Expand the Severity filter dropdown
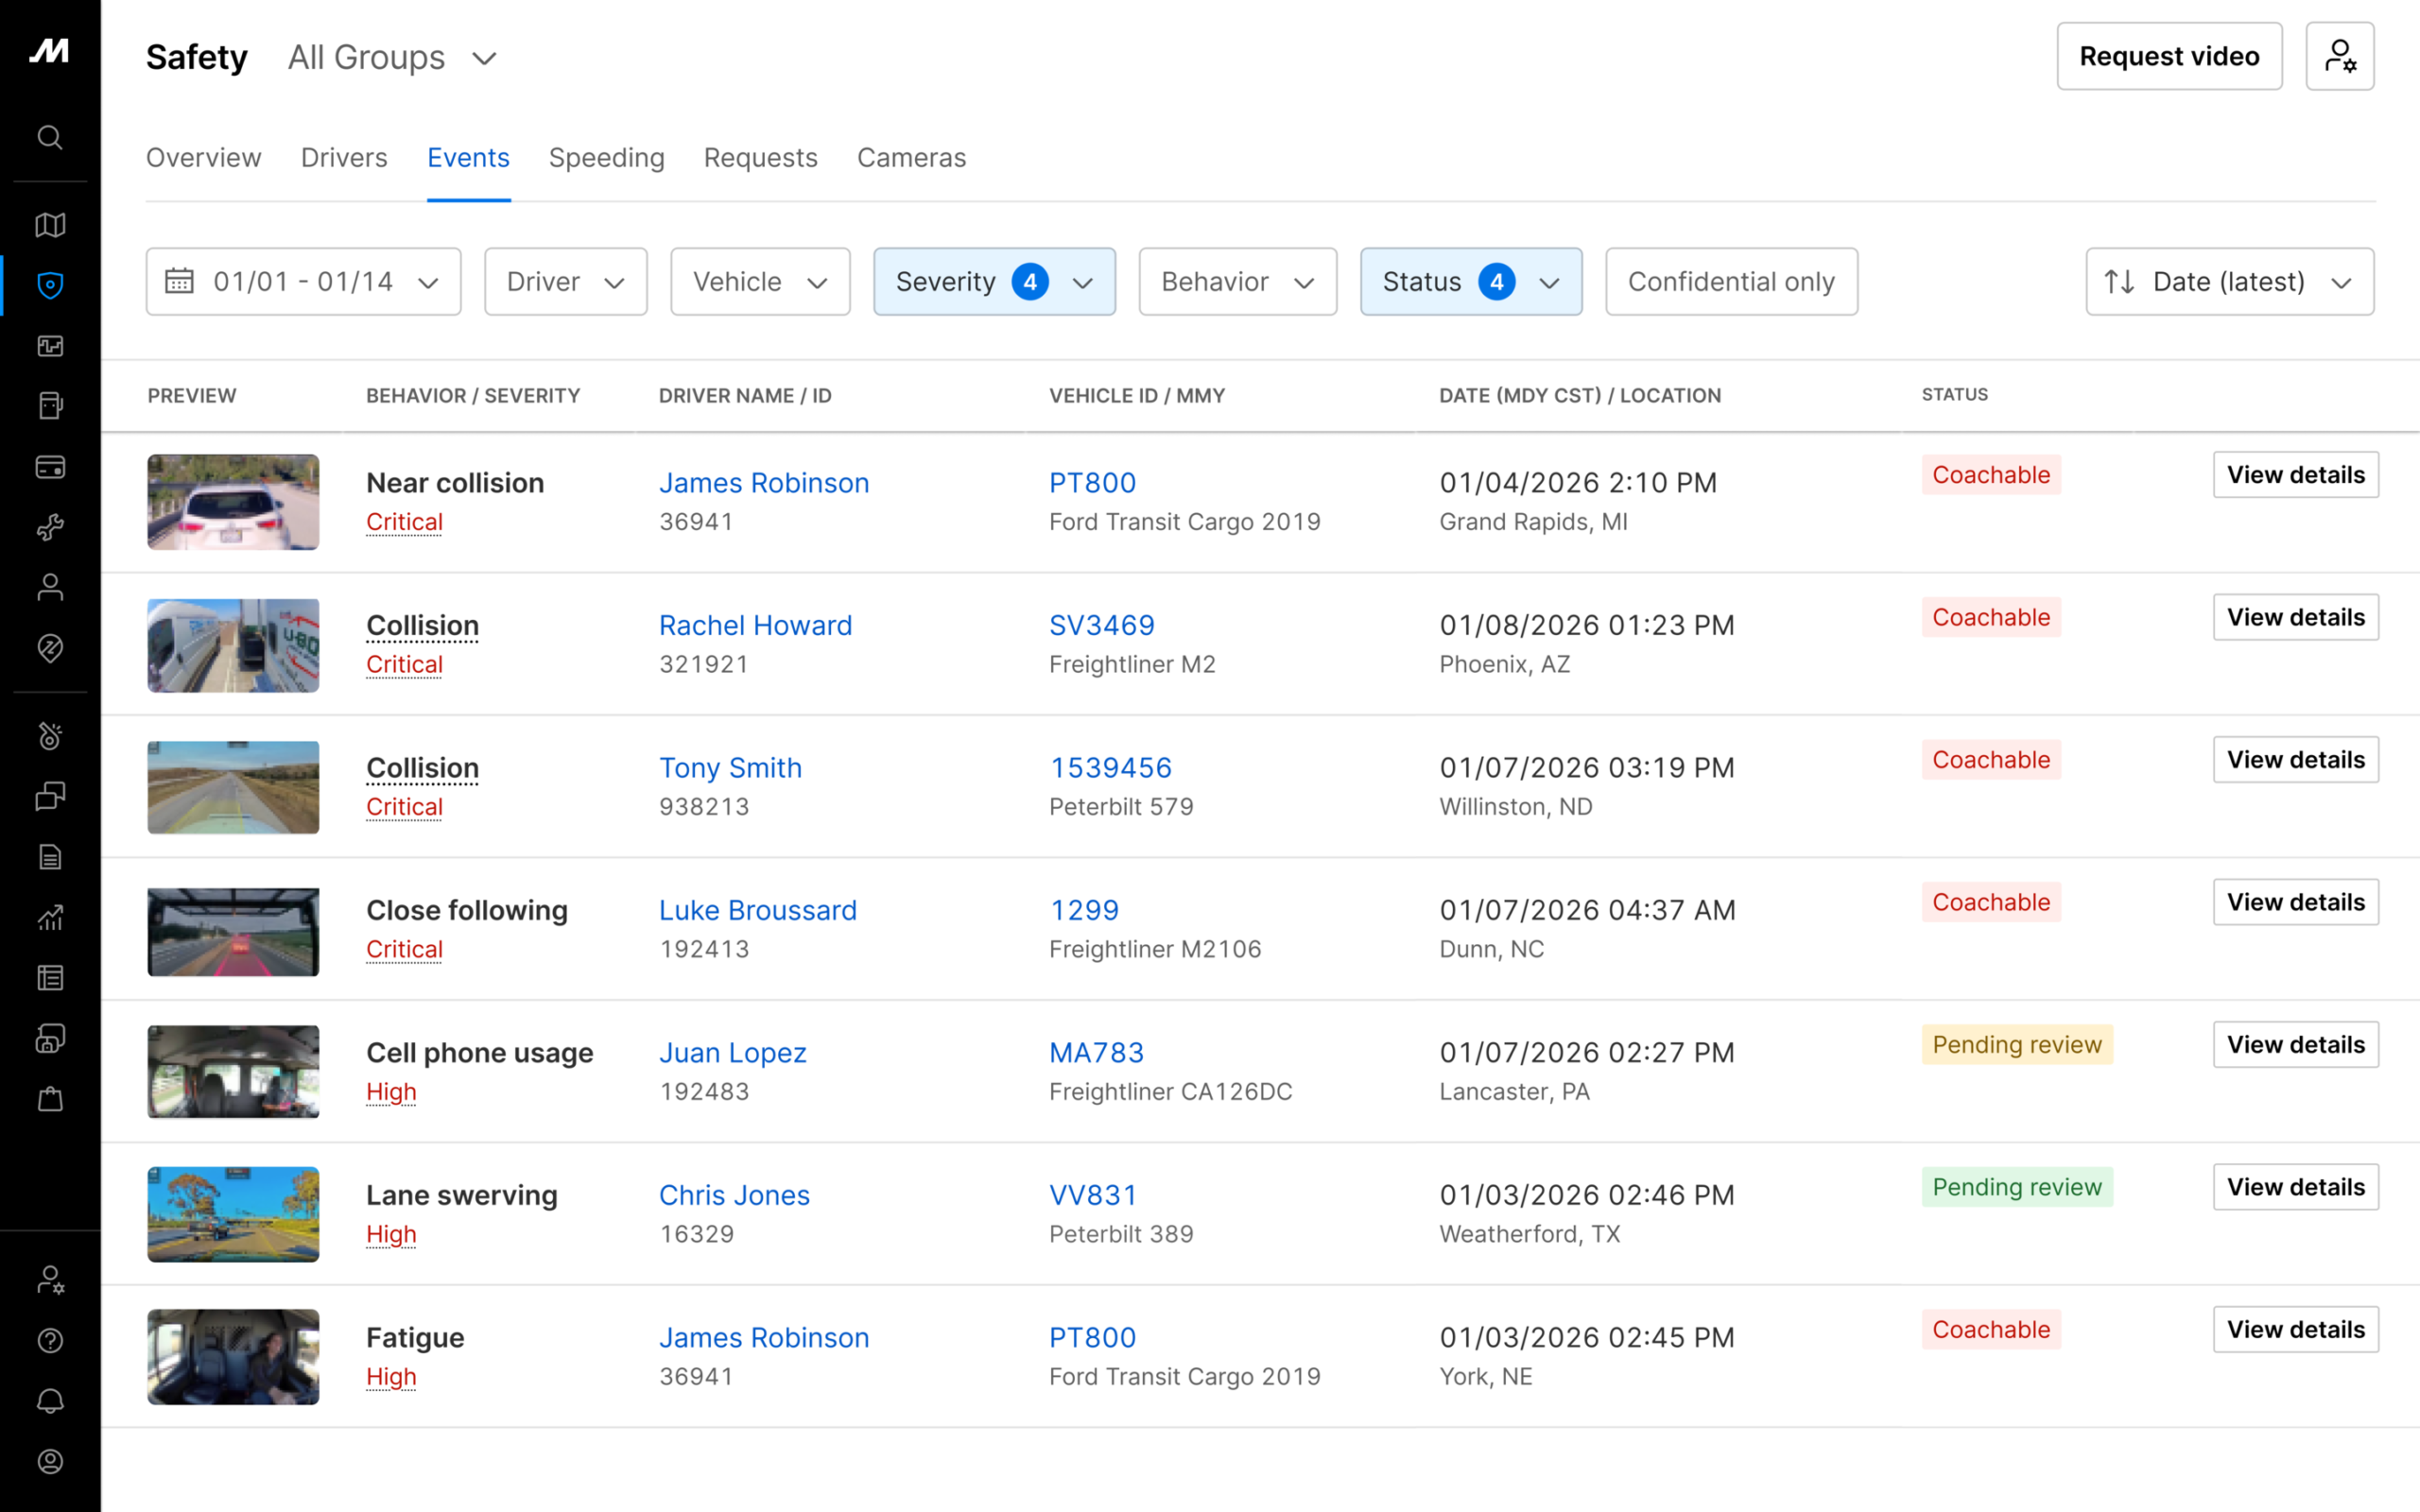 tap(993, 282)
